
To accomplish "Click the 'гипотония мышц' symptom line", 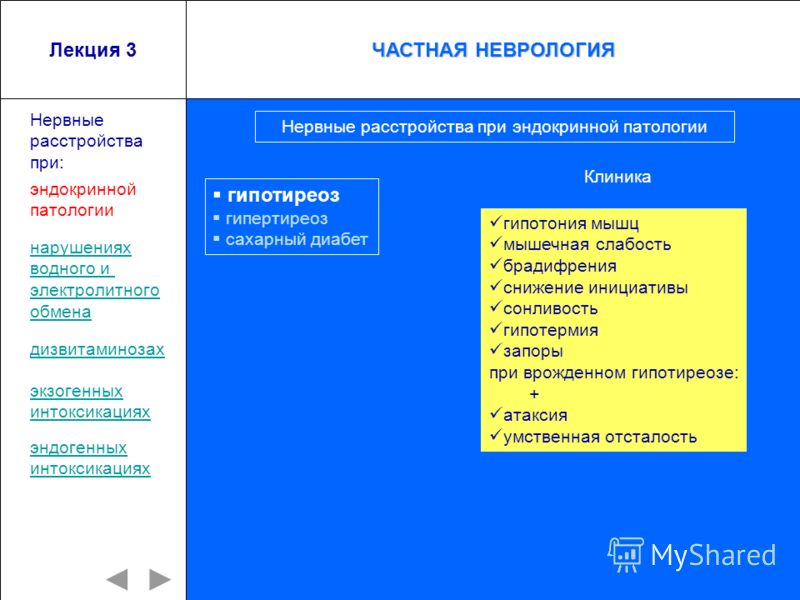I will point(564,223).
